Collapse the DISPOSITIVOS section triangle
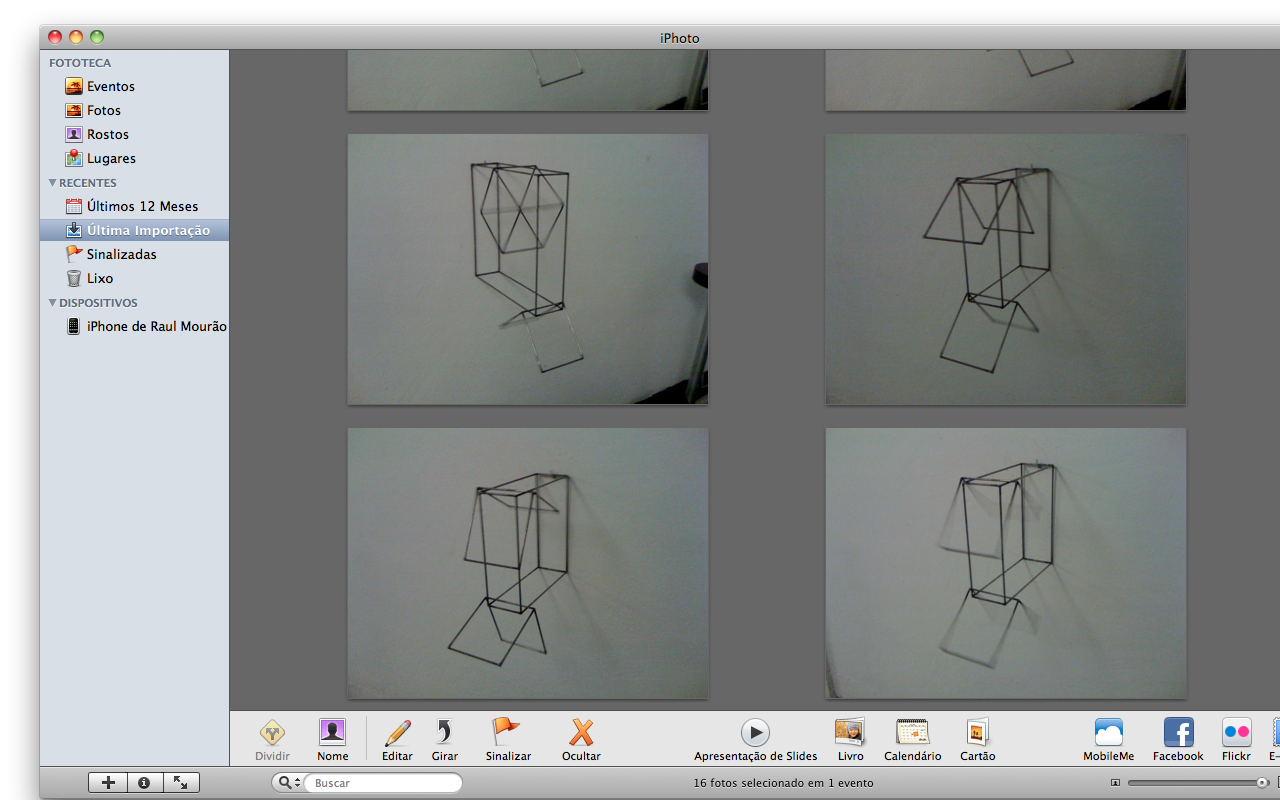The height and width of the screenshot is (800, 1280). pyautogui.click(x=52, y=303)
